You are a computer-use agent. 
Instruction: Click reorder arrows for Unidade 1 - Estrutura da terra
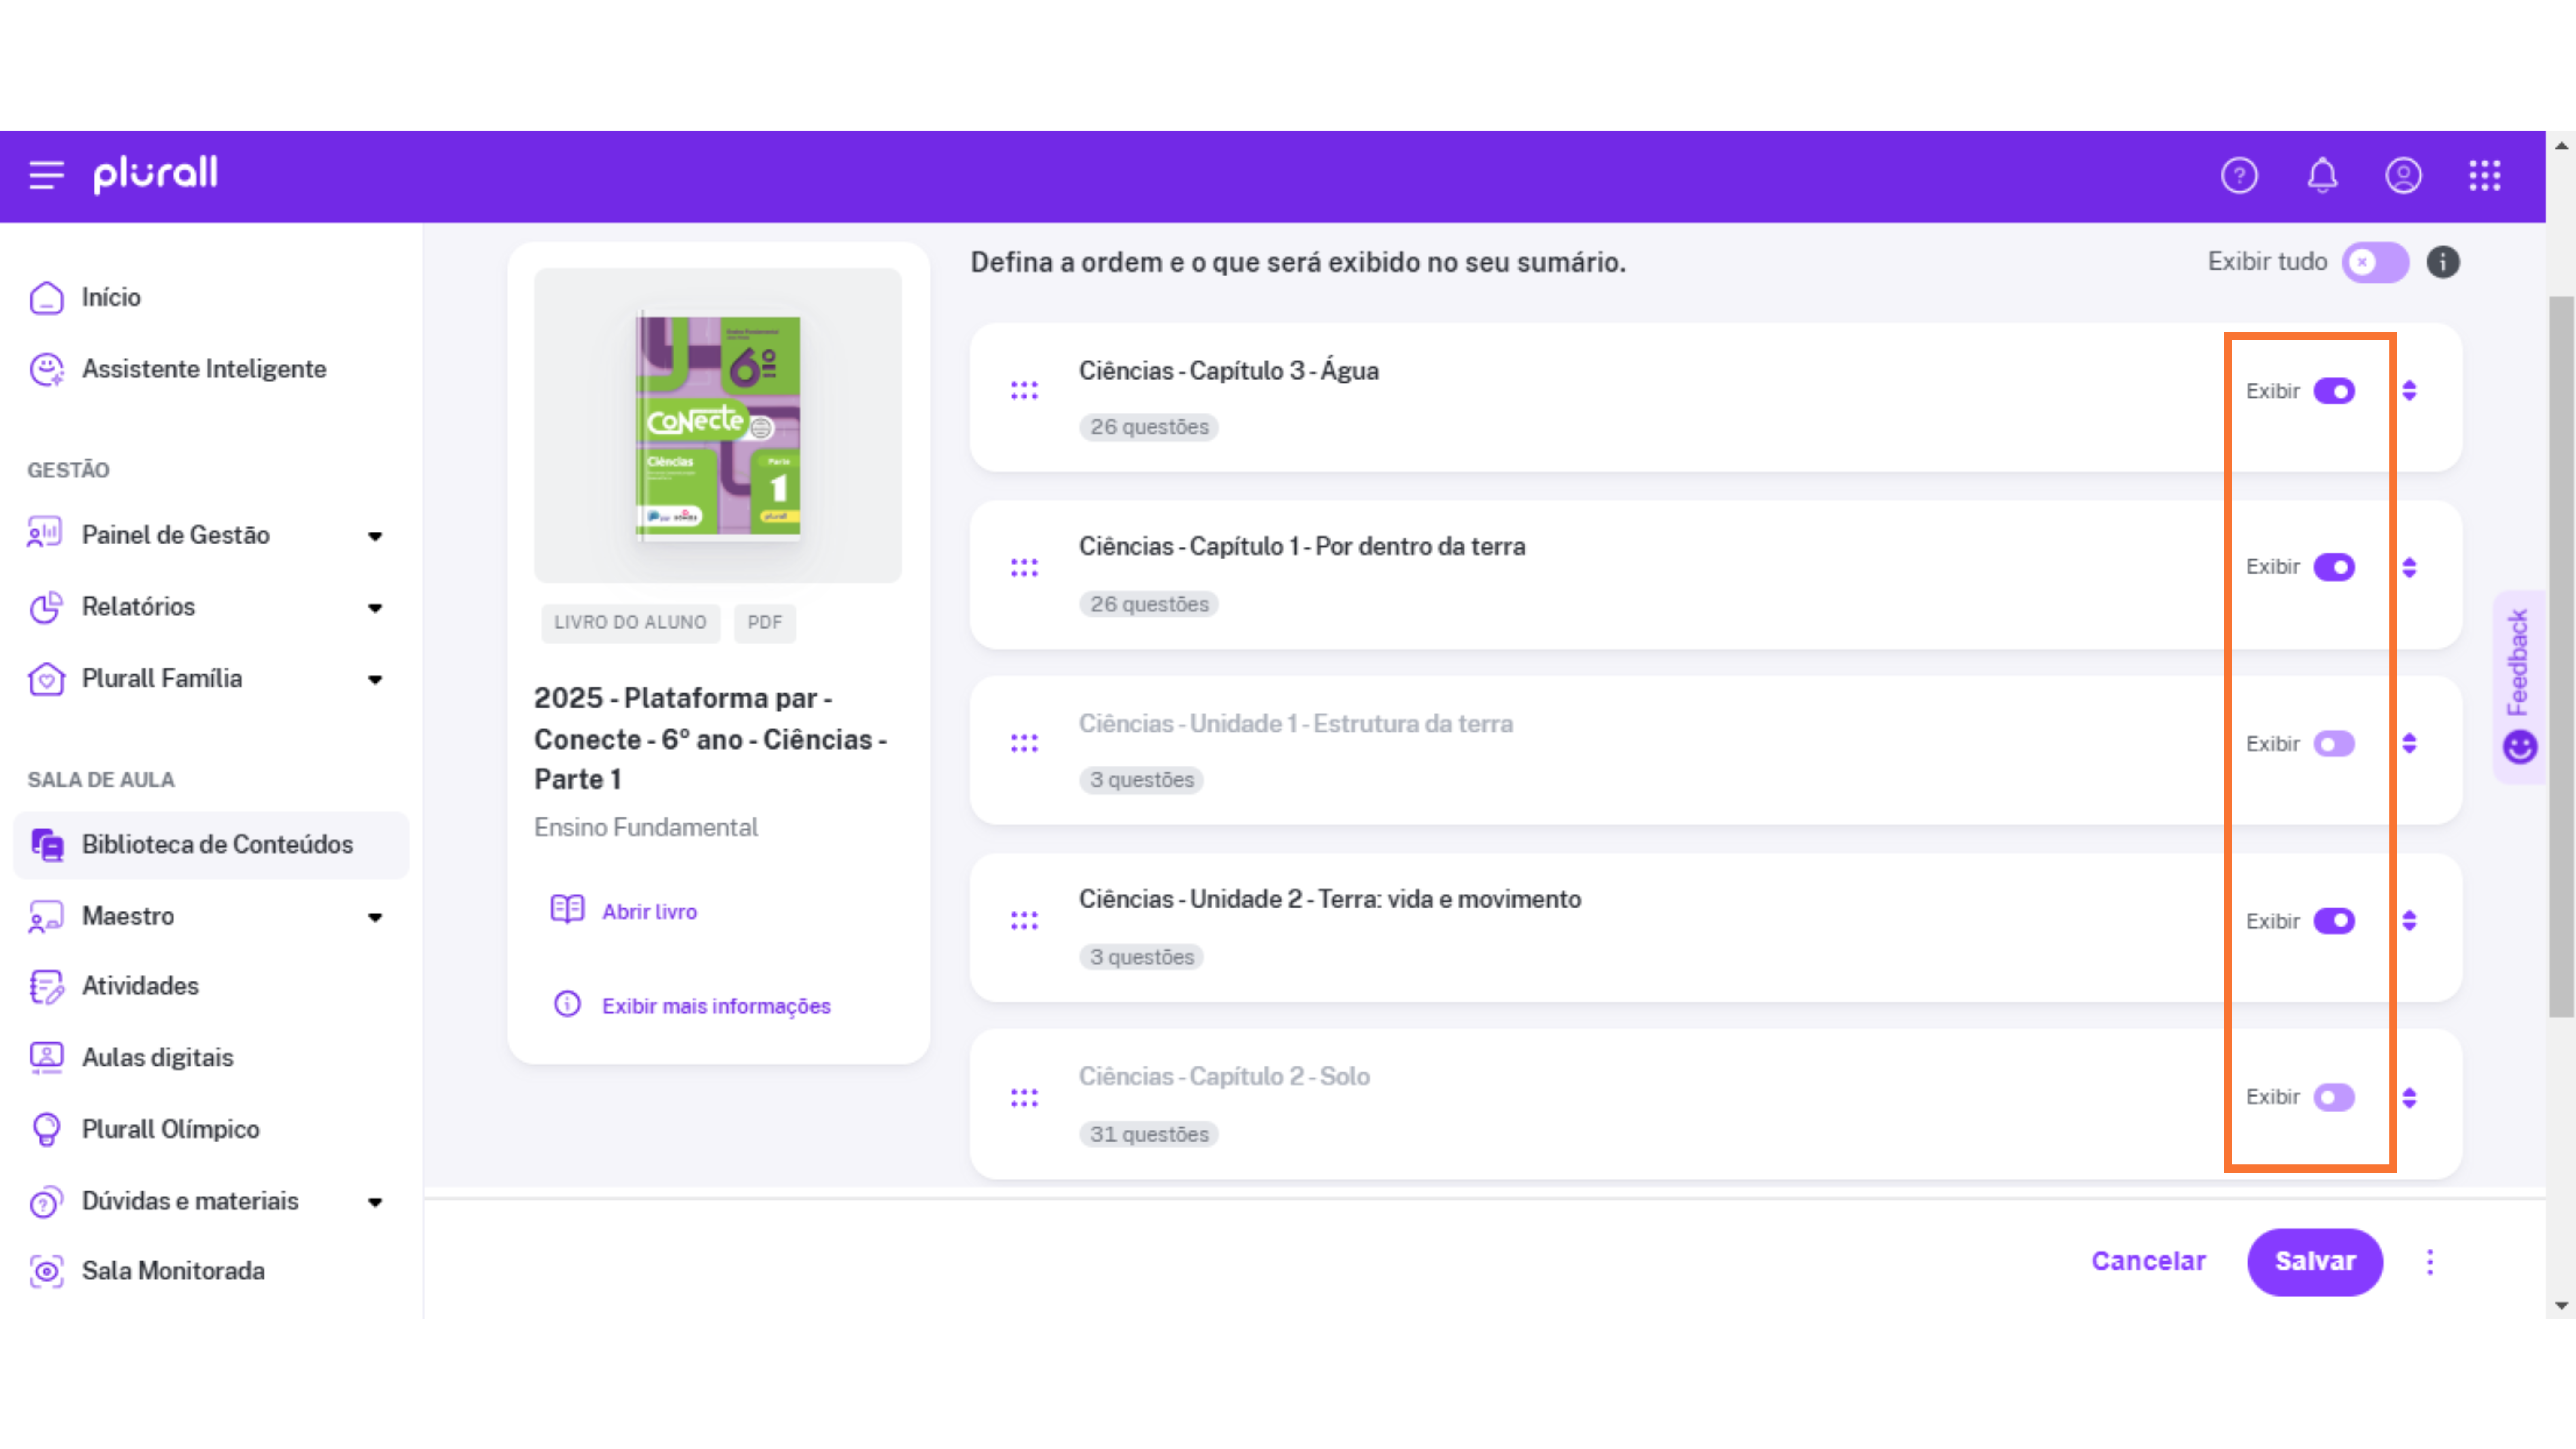click(2409, 743)
